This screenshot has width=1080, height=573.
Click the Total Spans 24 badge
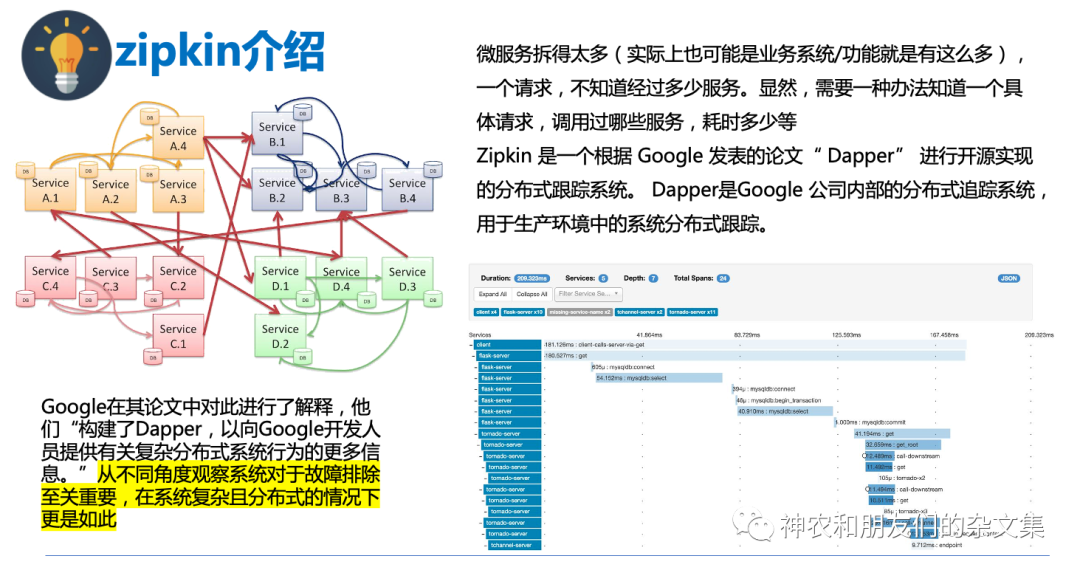tap(723, 278)
